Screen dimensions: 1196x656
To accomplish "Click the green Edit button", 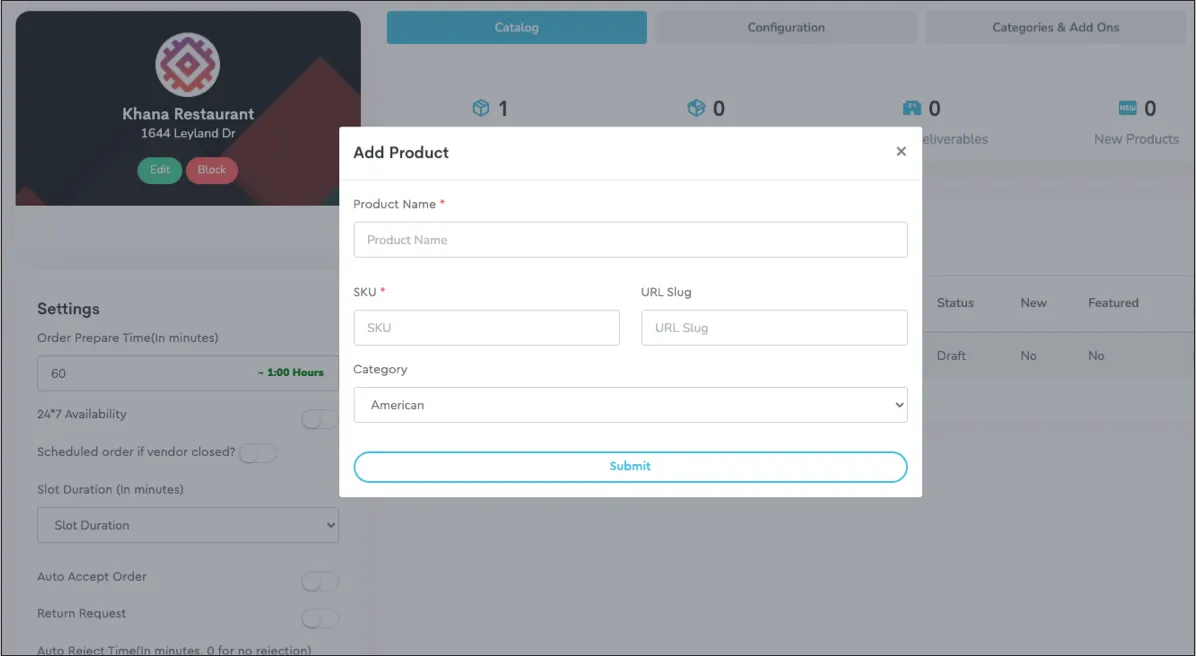I will point(160,170).
